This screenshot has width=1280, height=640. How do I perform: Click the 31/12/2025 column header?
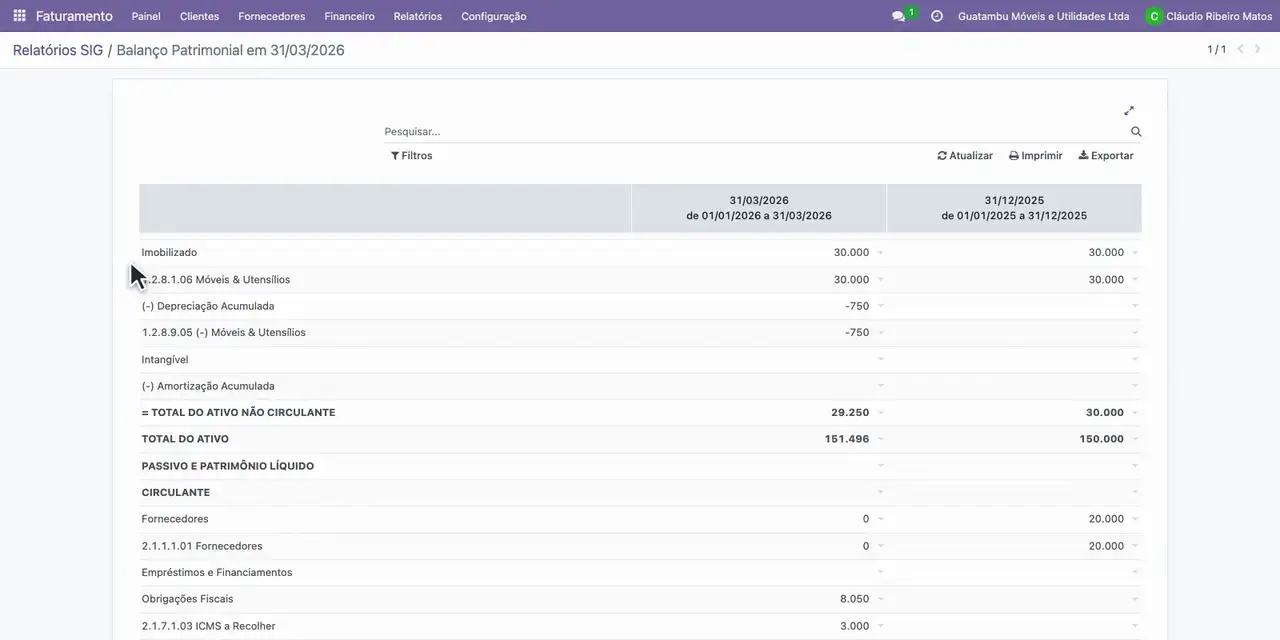click(1014, 208)
